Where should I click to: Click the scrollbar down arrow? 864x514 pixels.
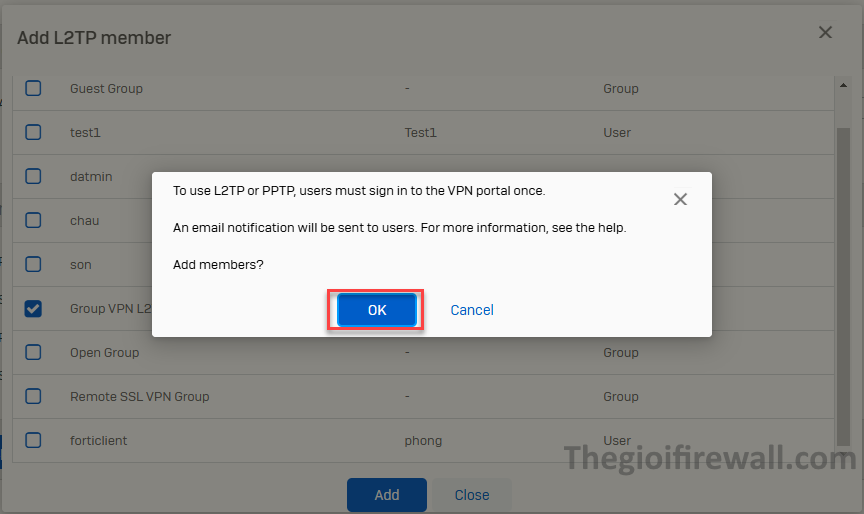click(x=843, y=457)
